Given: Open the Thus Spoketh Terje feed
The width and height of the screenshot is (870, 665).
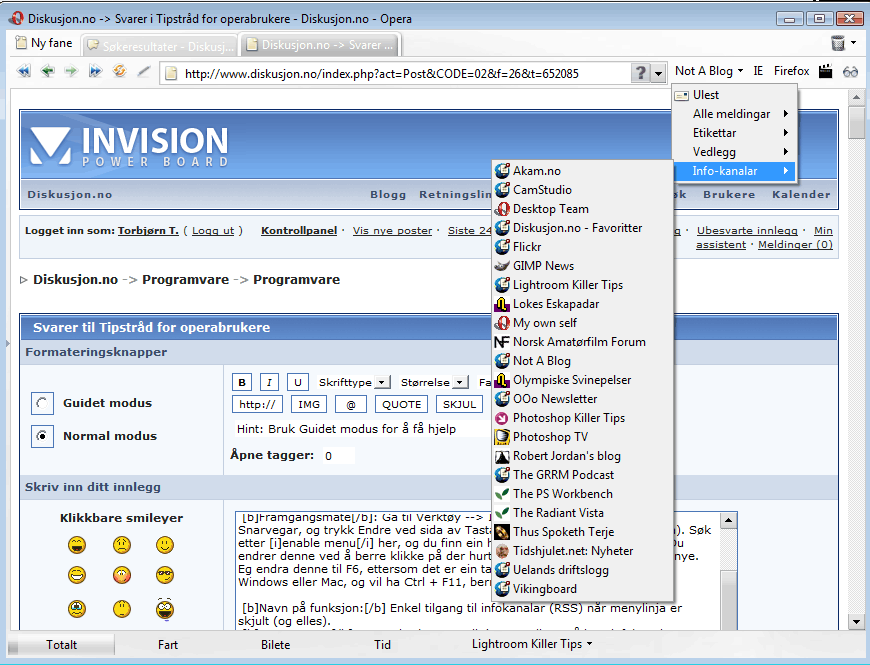Looking at the screenshot, I should 583,532.
